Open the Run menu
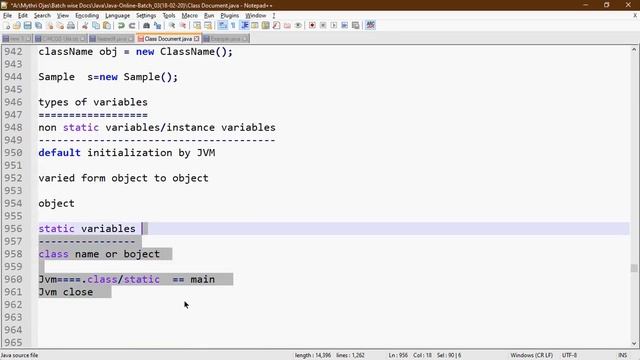 tap(209, 16)
